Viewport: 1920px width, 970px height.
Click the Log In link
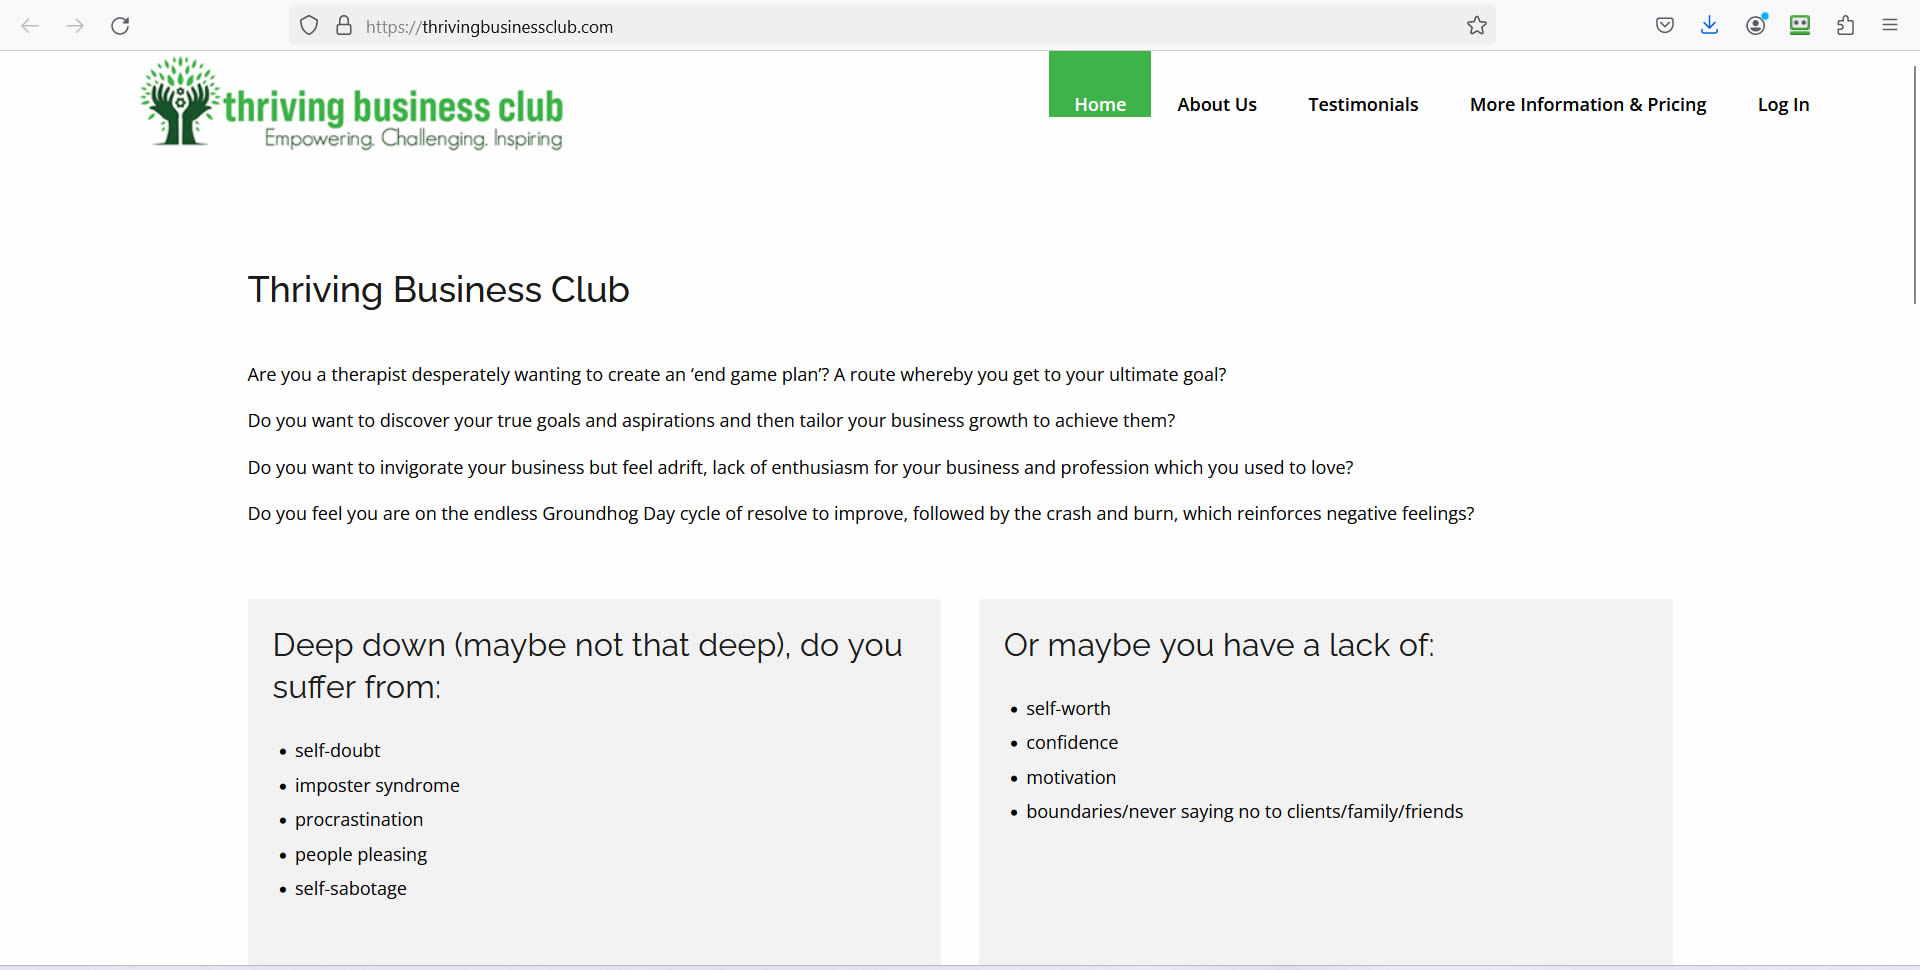(1784, 104)
